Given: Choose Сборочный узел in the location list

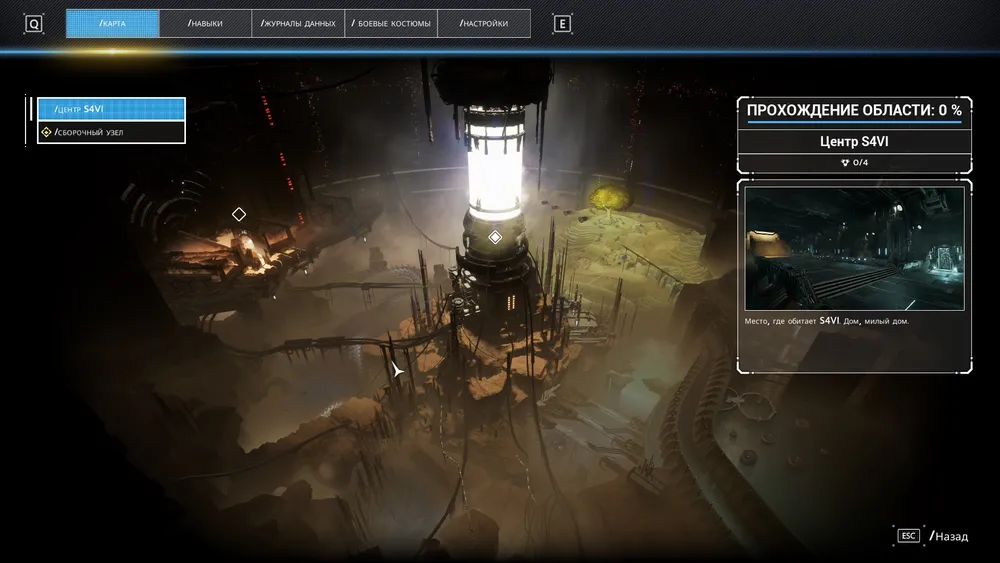Looking at the screenshot, I should pyautogui.click(x=111, y=132).
